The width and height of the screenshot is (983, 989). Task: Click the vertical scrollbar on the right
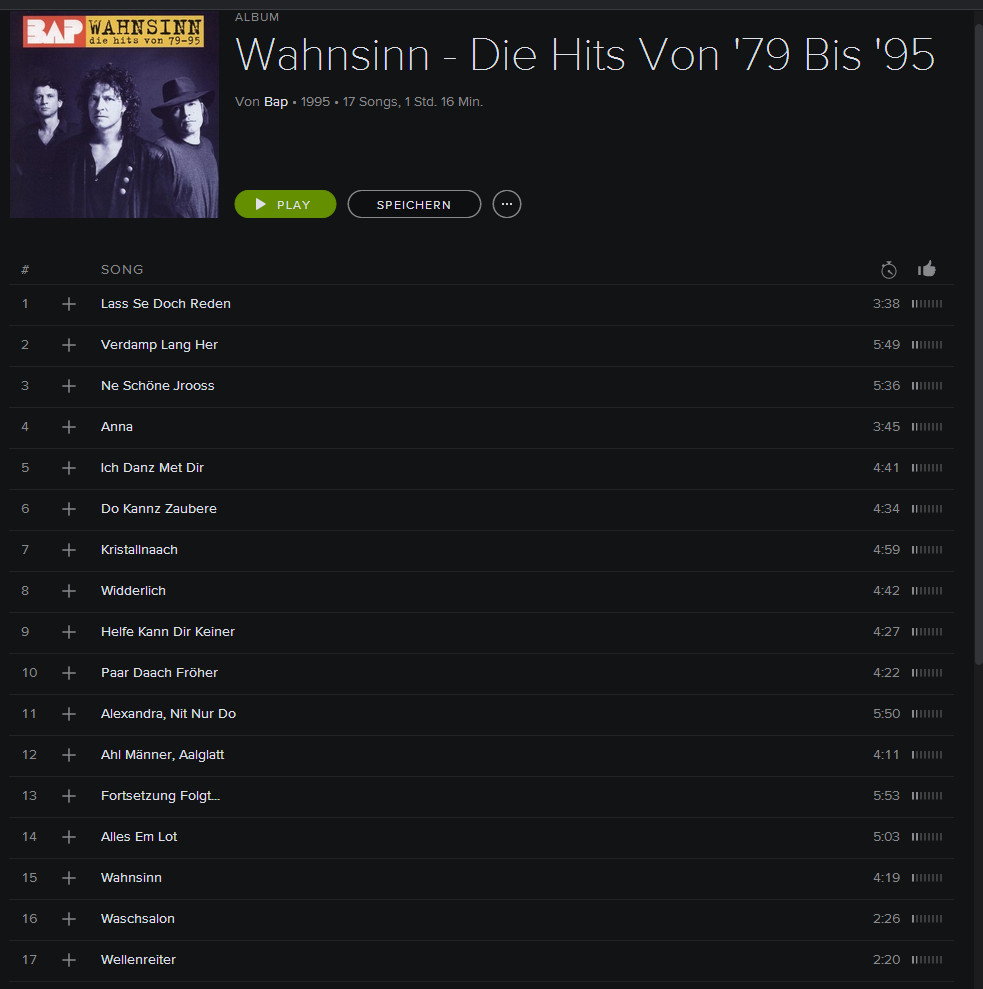978,344
